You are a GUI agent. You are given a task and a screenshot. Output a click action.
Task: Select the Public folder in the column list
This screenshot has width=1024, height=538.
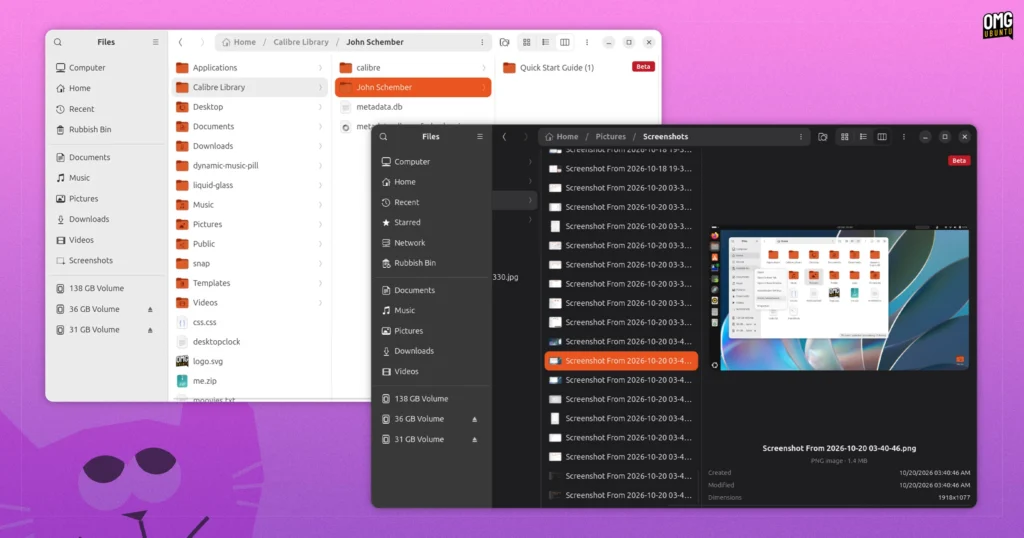point(249,244)
